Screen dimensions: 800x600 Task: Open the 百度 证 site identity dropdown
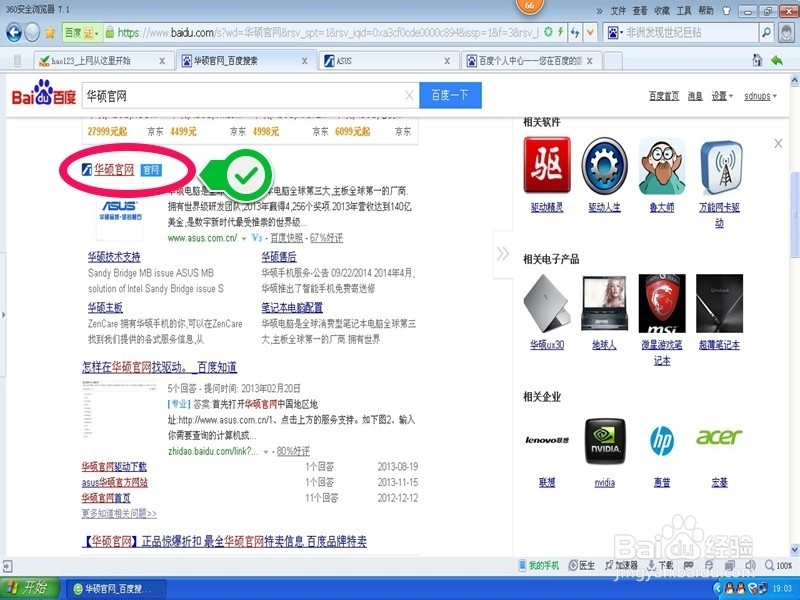pyautogui.click(x=82, y=33)
